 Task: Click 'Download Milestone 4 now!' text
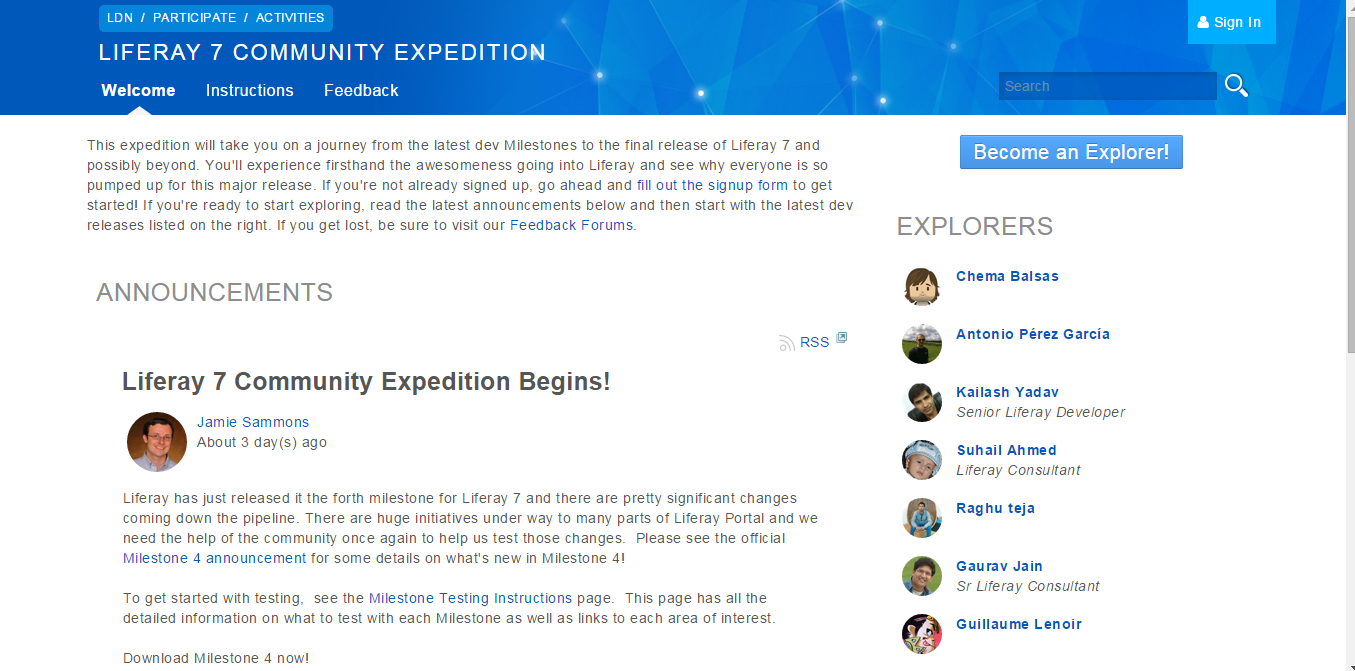coord(216,658)
